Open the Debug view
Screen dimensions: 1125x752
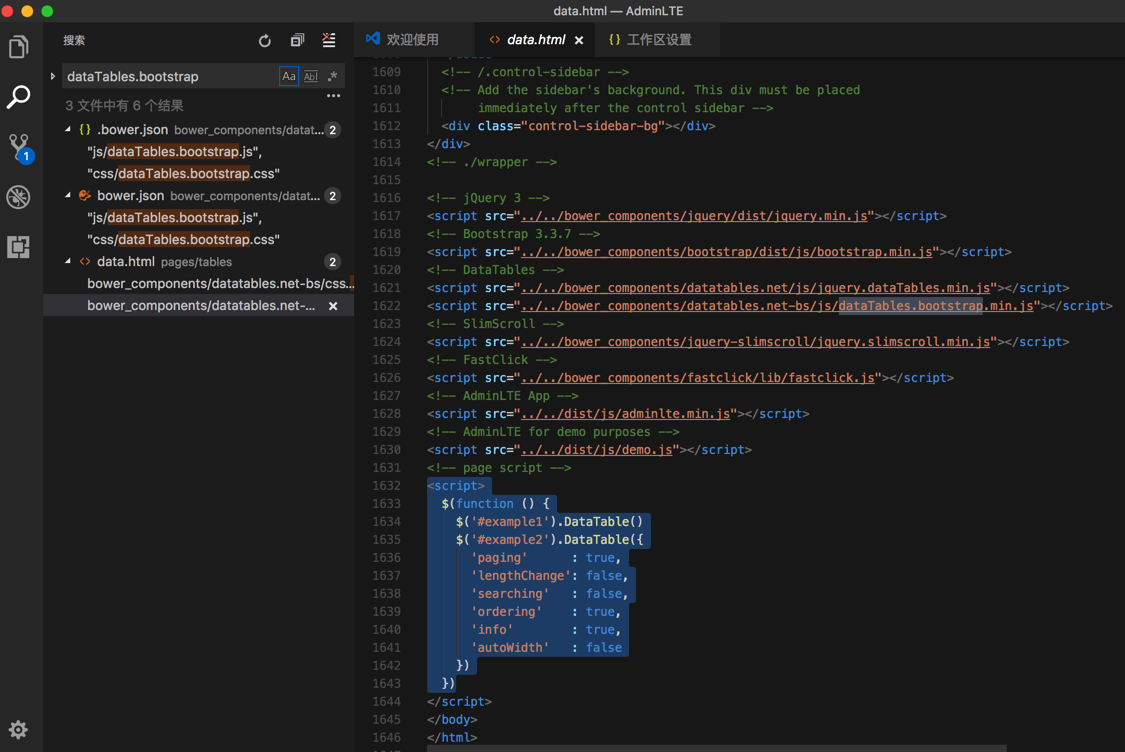click(x=19, y=197)
